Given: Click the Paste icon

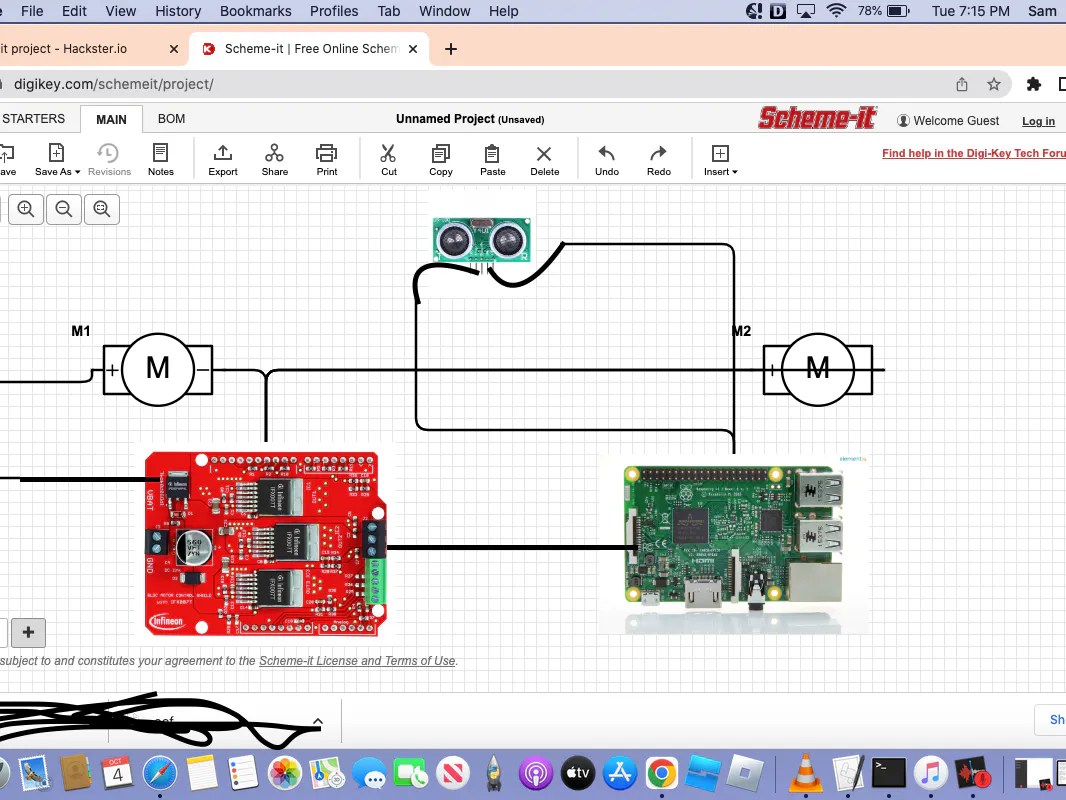Looking at the screenshot, I should (x=492, y=158).
